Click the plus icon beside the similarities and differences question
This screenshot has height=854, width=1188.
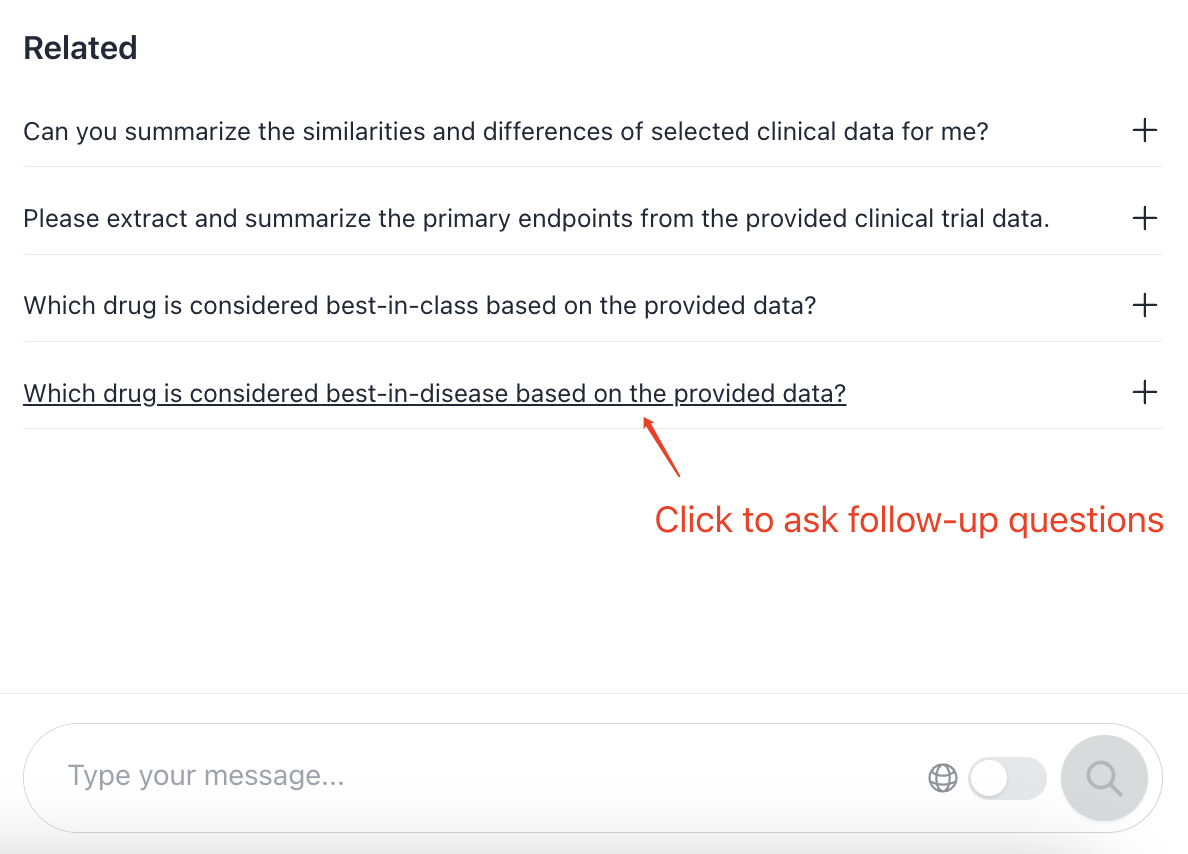point(1144,130)
